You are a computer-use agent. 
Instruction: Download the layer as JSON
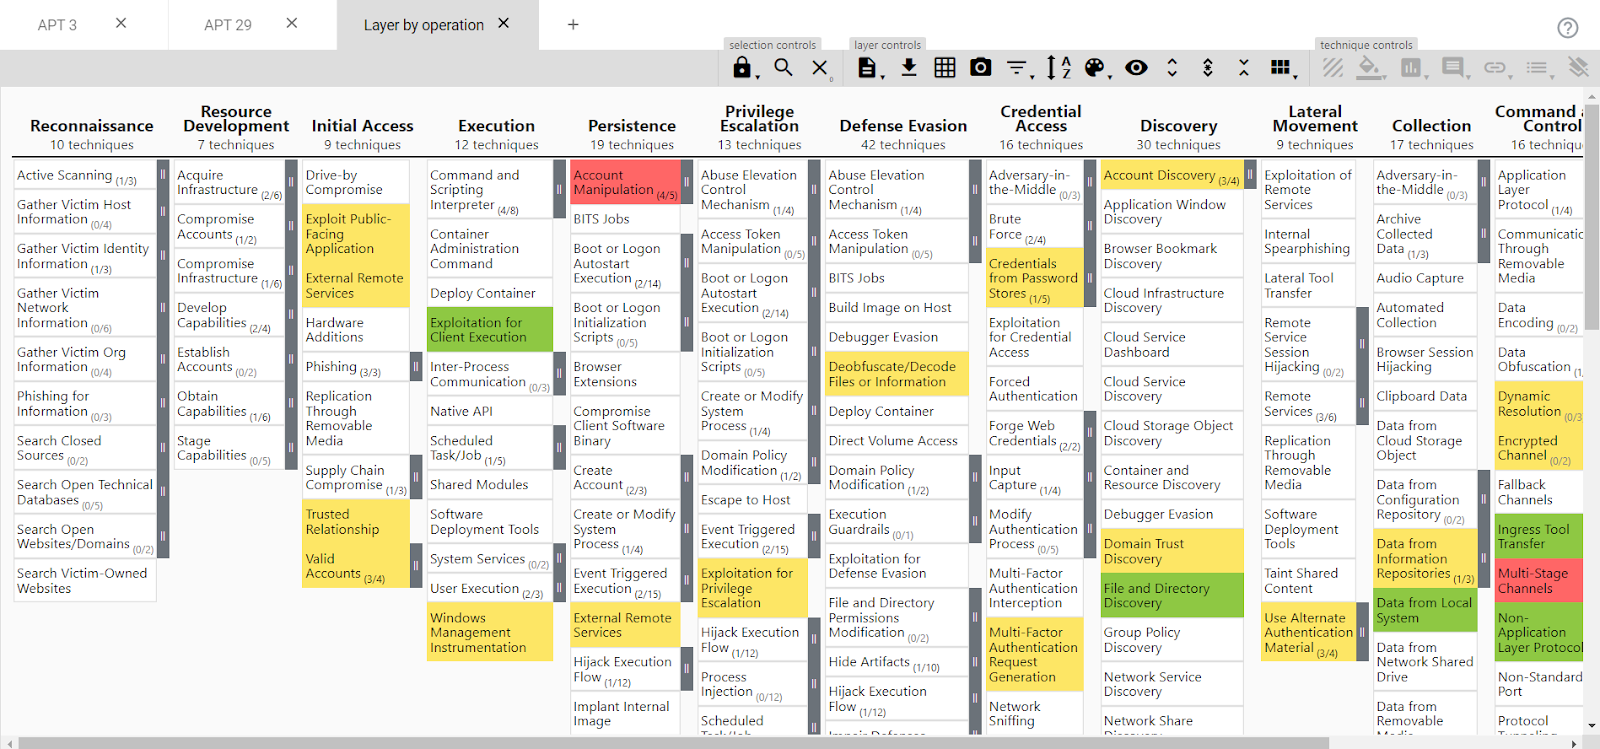[909, 67]
